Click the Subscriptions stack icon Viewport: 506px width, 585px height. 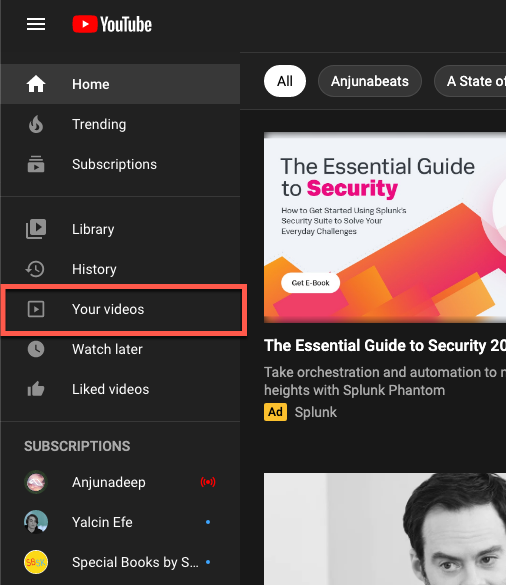[36, 164]
